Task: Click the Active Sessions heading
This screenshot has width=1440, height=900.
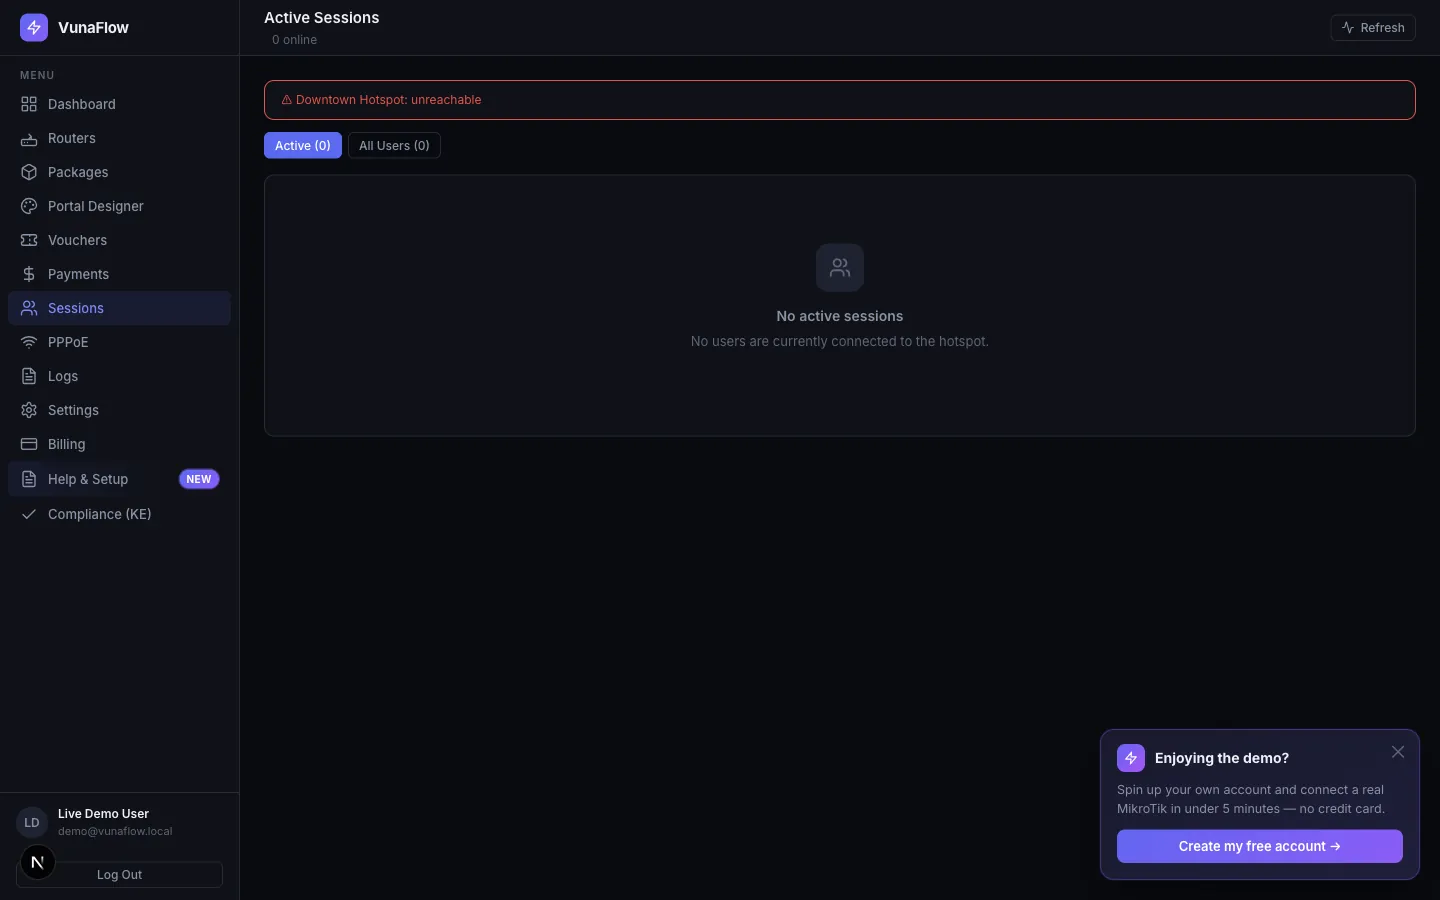Action: [x=322, y=18]
